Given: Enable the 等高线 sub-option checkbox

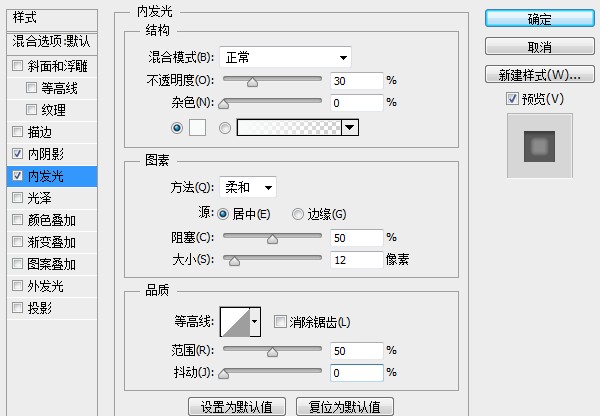Looking at the screenshot, I should point(31,88).
